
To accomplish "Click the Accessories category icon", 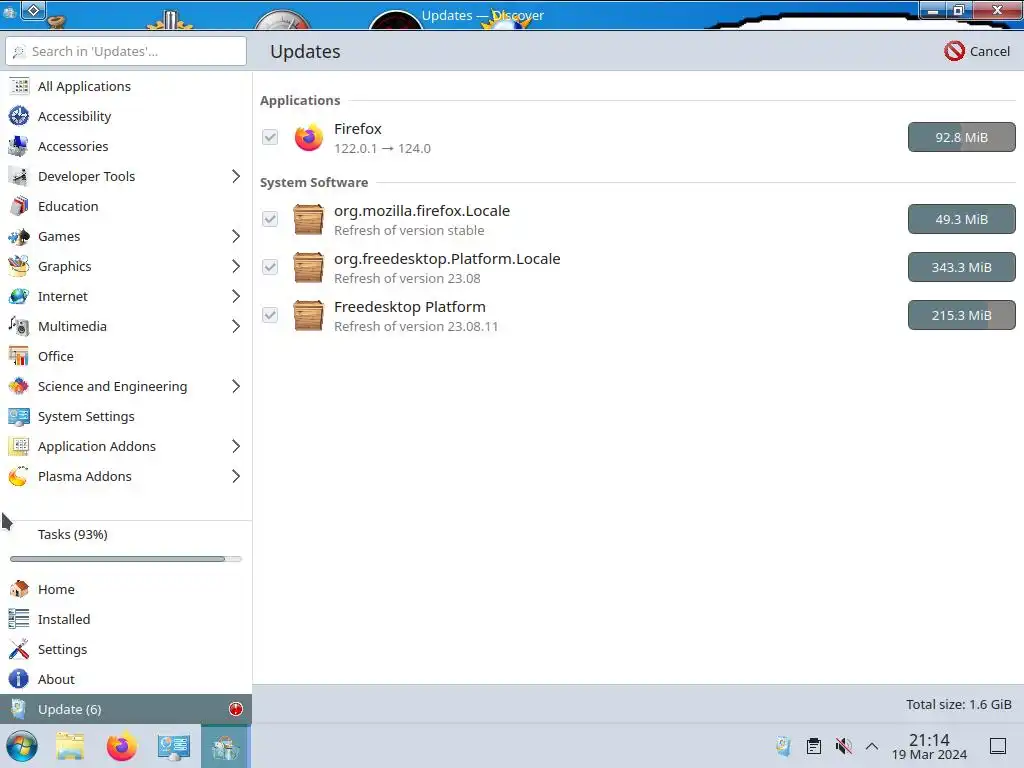I will 19,146.
